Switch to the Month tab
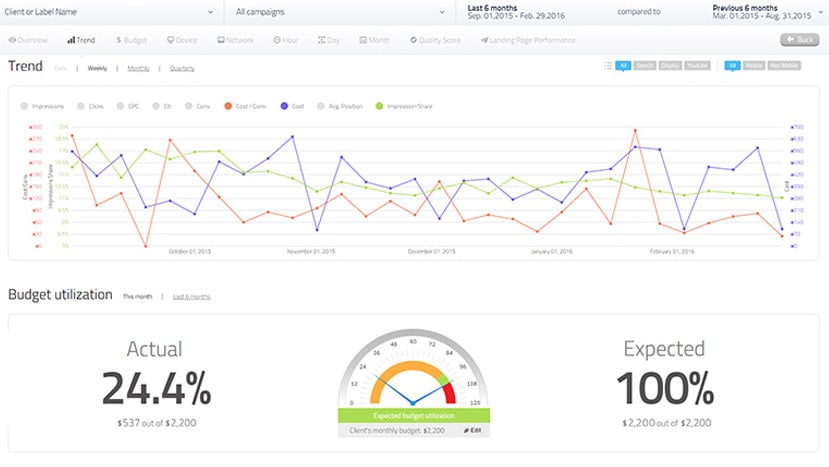This screenshot has width=829, height=467. pos(374,40)
